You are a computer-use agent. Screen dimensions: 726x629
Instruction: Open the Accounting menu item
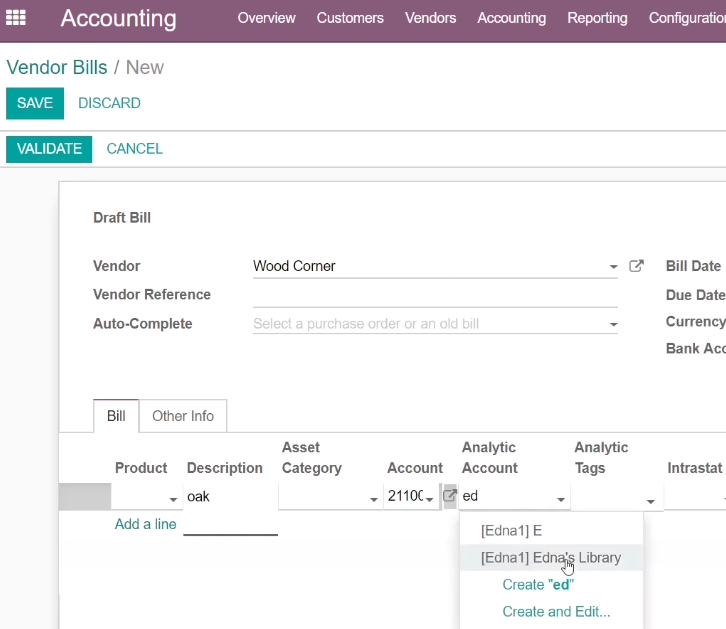511,18
